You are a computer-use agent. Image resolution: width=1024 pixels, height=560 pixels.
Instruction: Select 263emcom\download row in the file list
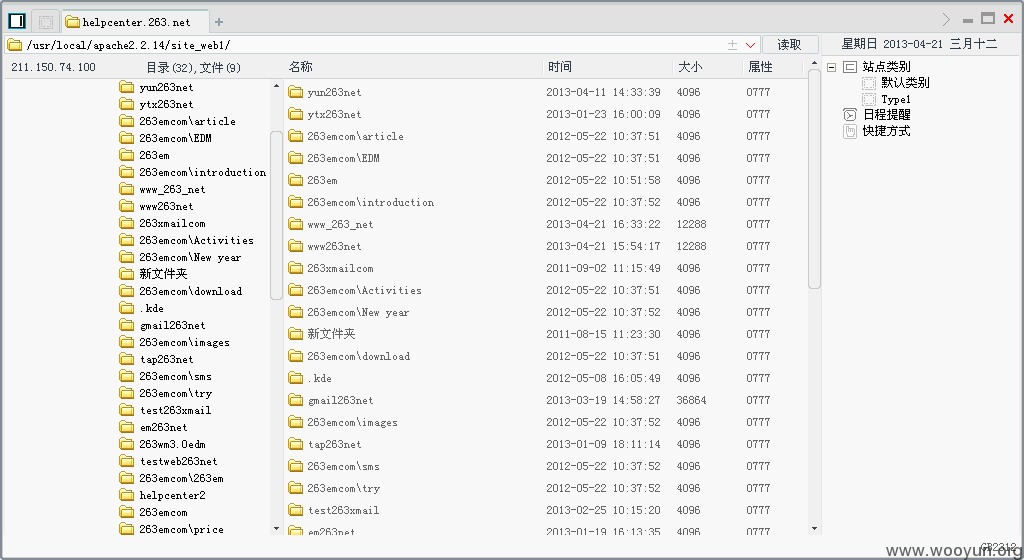pos(546,356)
